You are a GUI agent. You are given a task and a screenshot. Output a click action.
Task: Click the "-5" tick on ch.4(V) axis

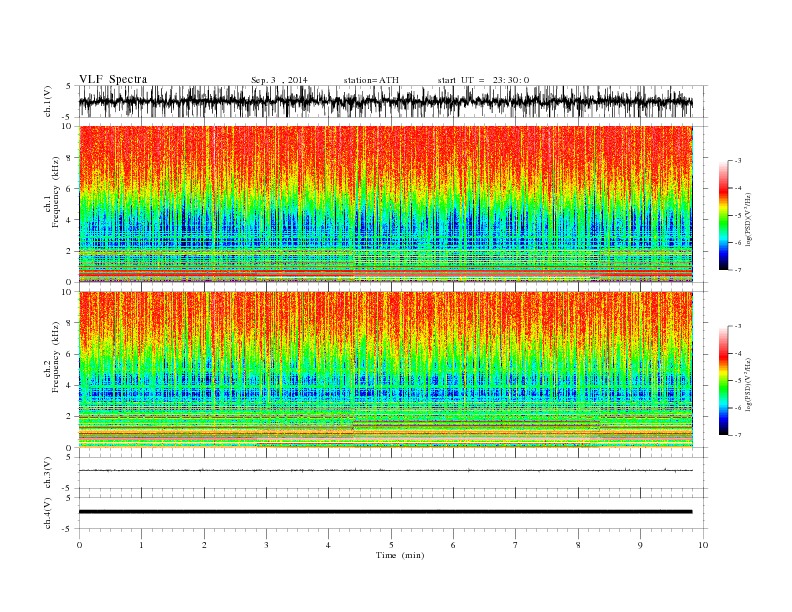tap(68, 529)
